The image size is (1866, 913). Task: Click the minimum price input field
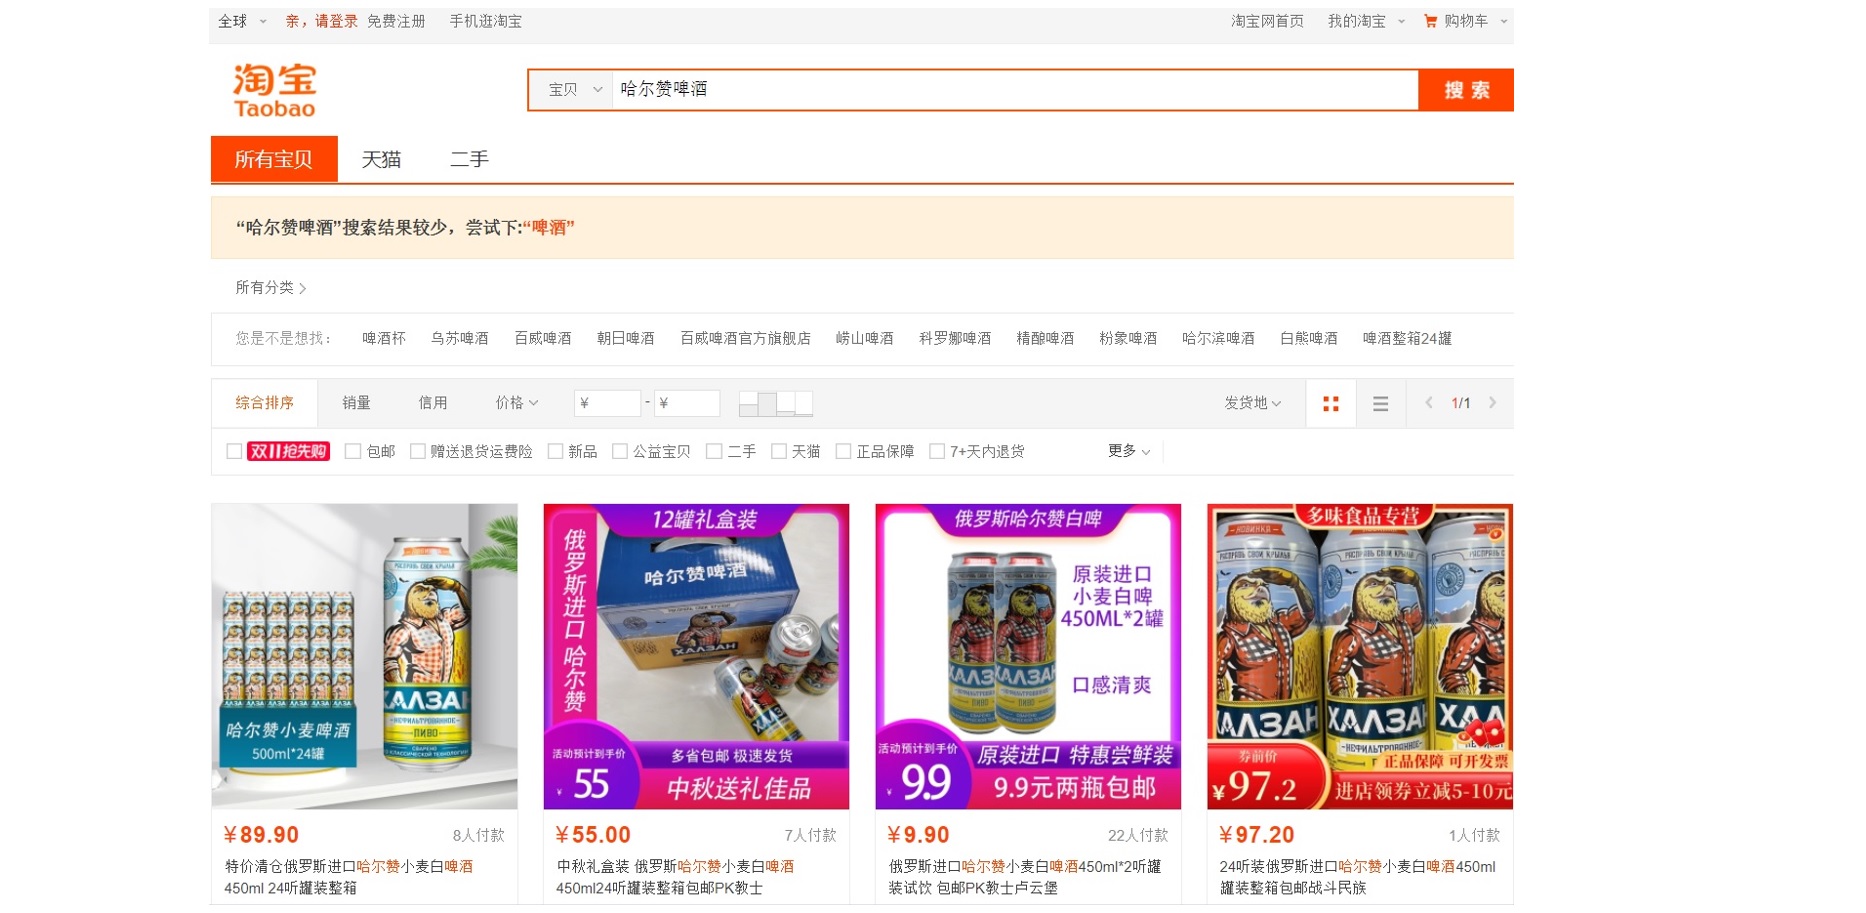tap(608, 403)
